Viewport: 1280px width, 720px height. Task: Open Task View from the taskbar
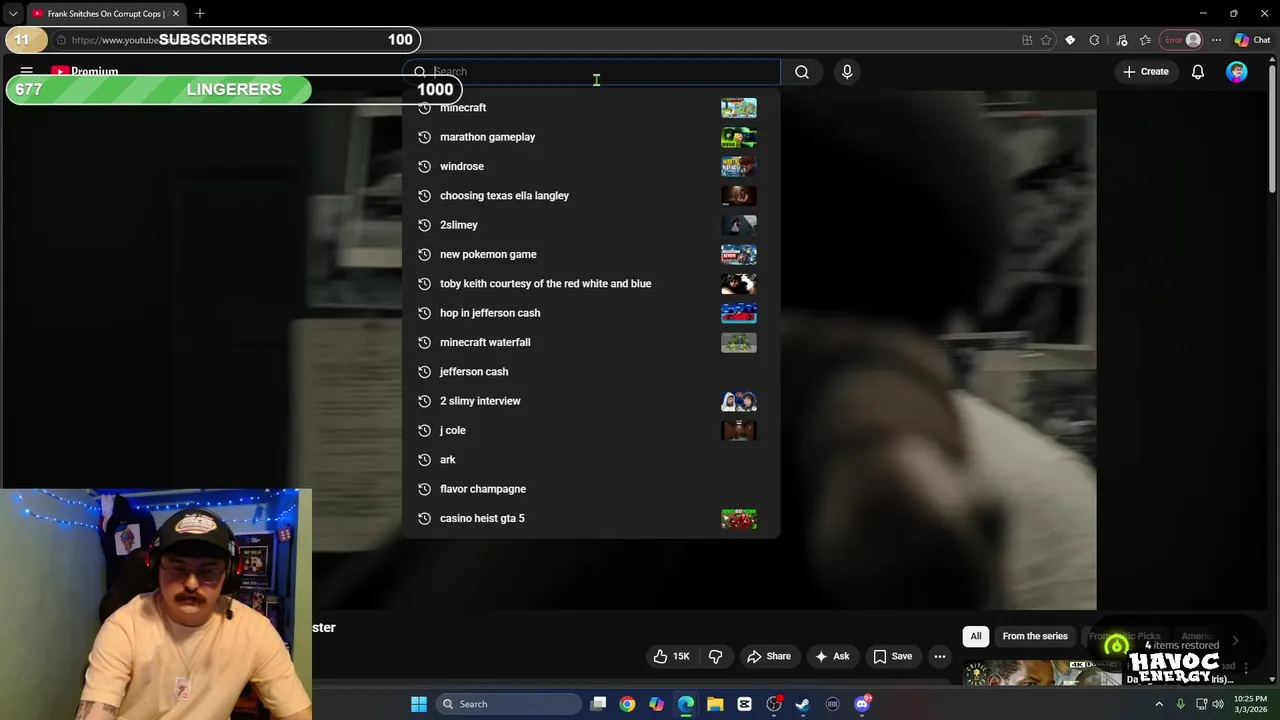598,704
